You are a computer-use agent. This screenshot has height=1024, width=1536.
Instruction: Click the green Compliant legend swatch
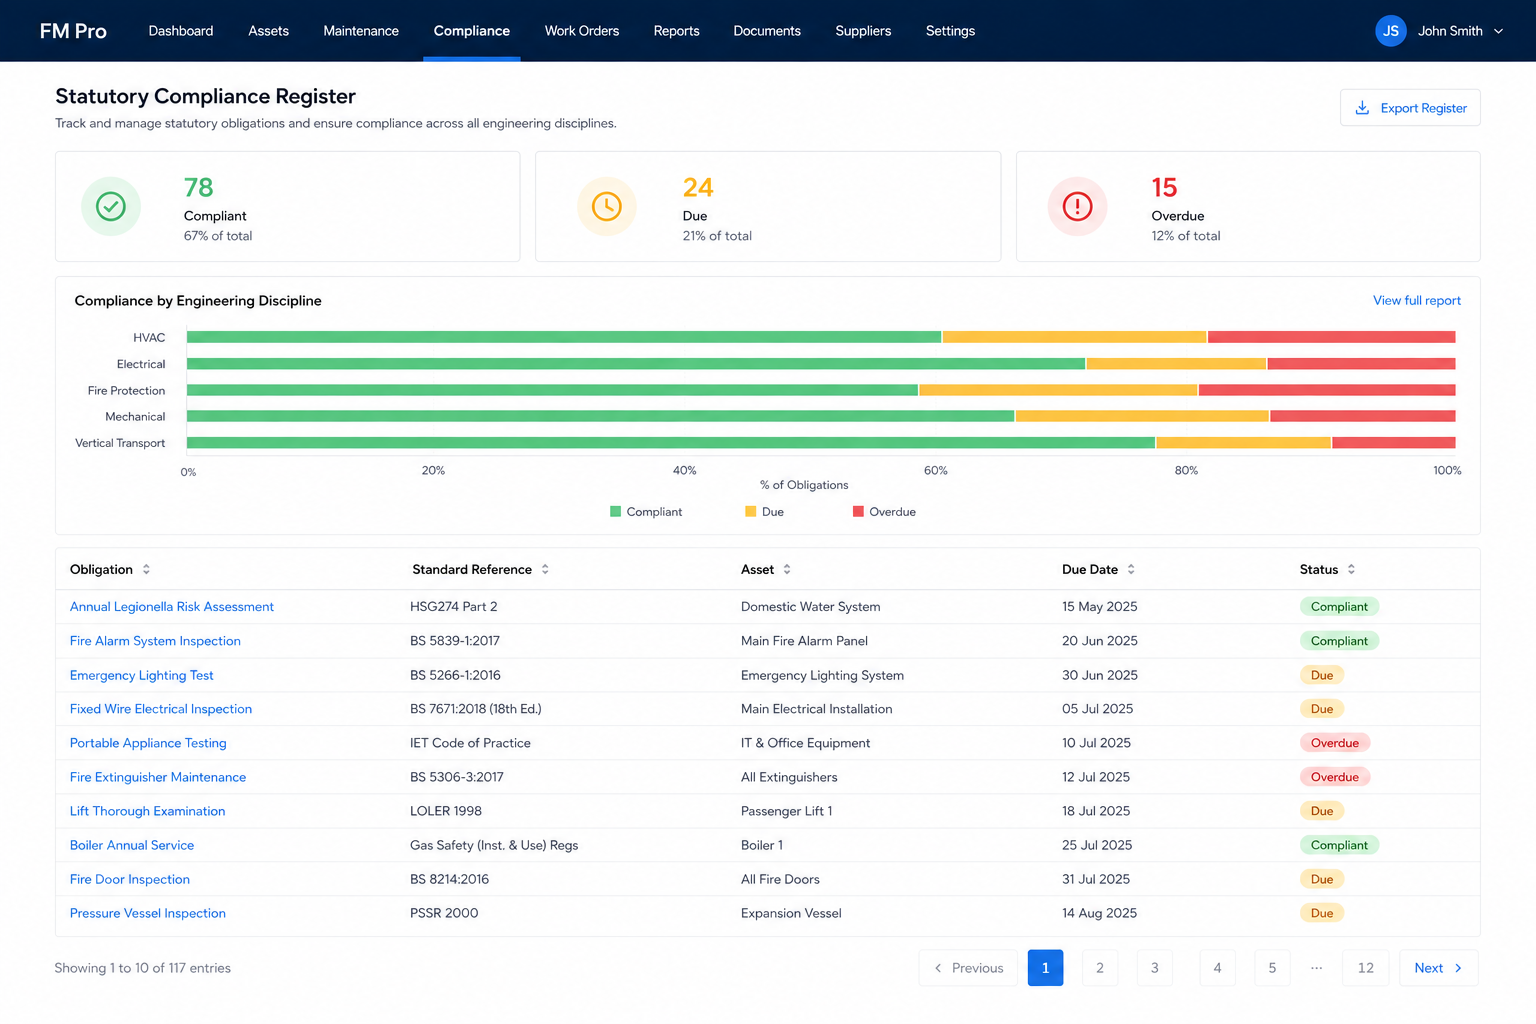[615, 511]
